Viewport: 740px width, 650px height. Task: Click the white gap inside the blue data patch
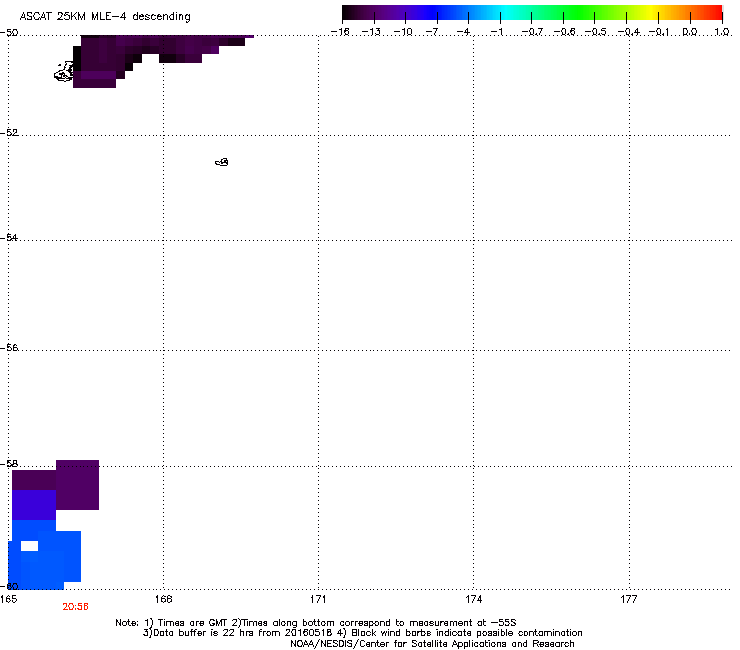click(29, 546)
